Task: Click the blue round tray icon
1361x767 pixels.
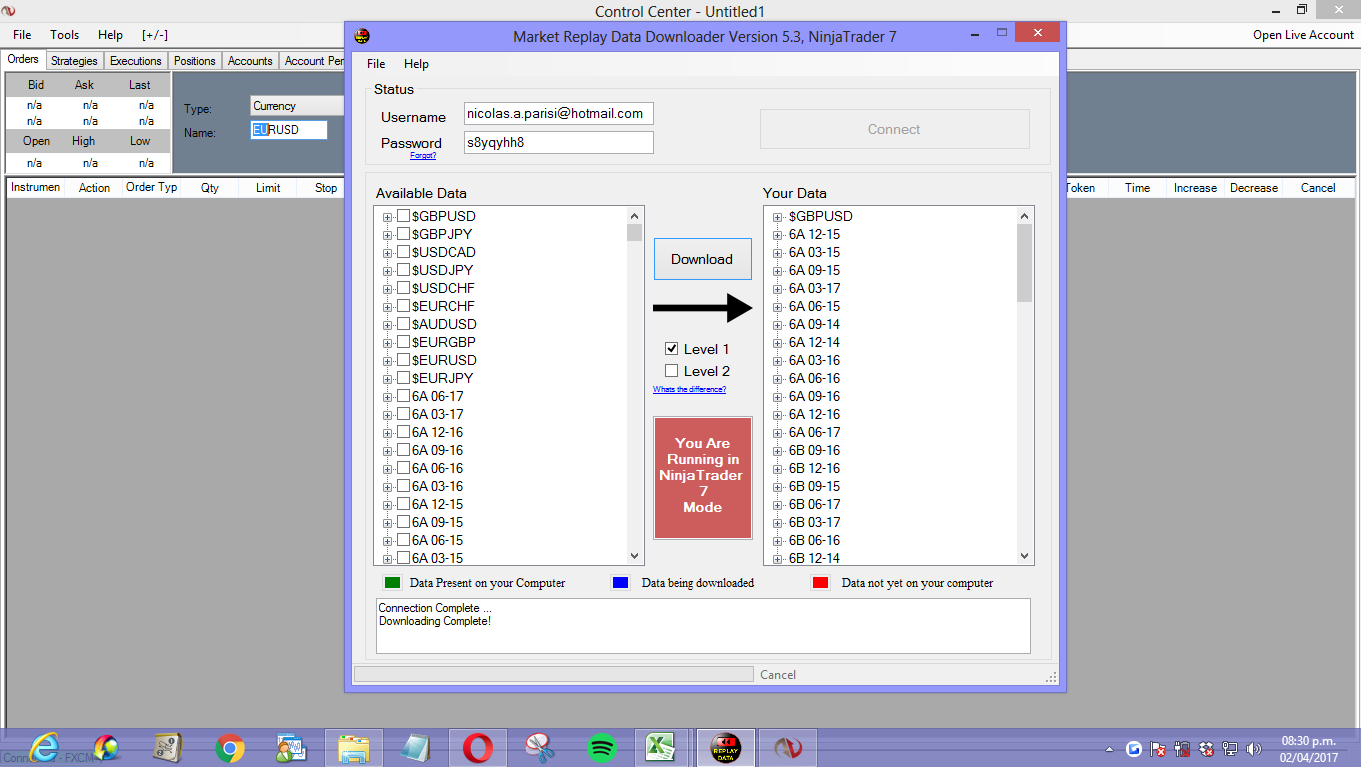Action: [x=1134, y=749]
